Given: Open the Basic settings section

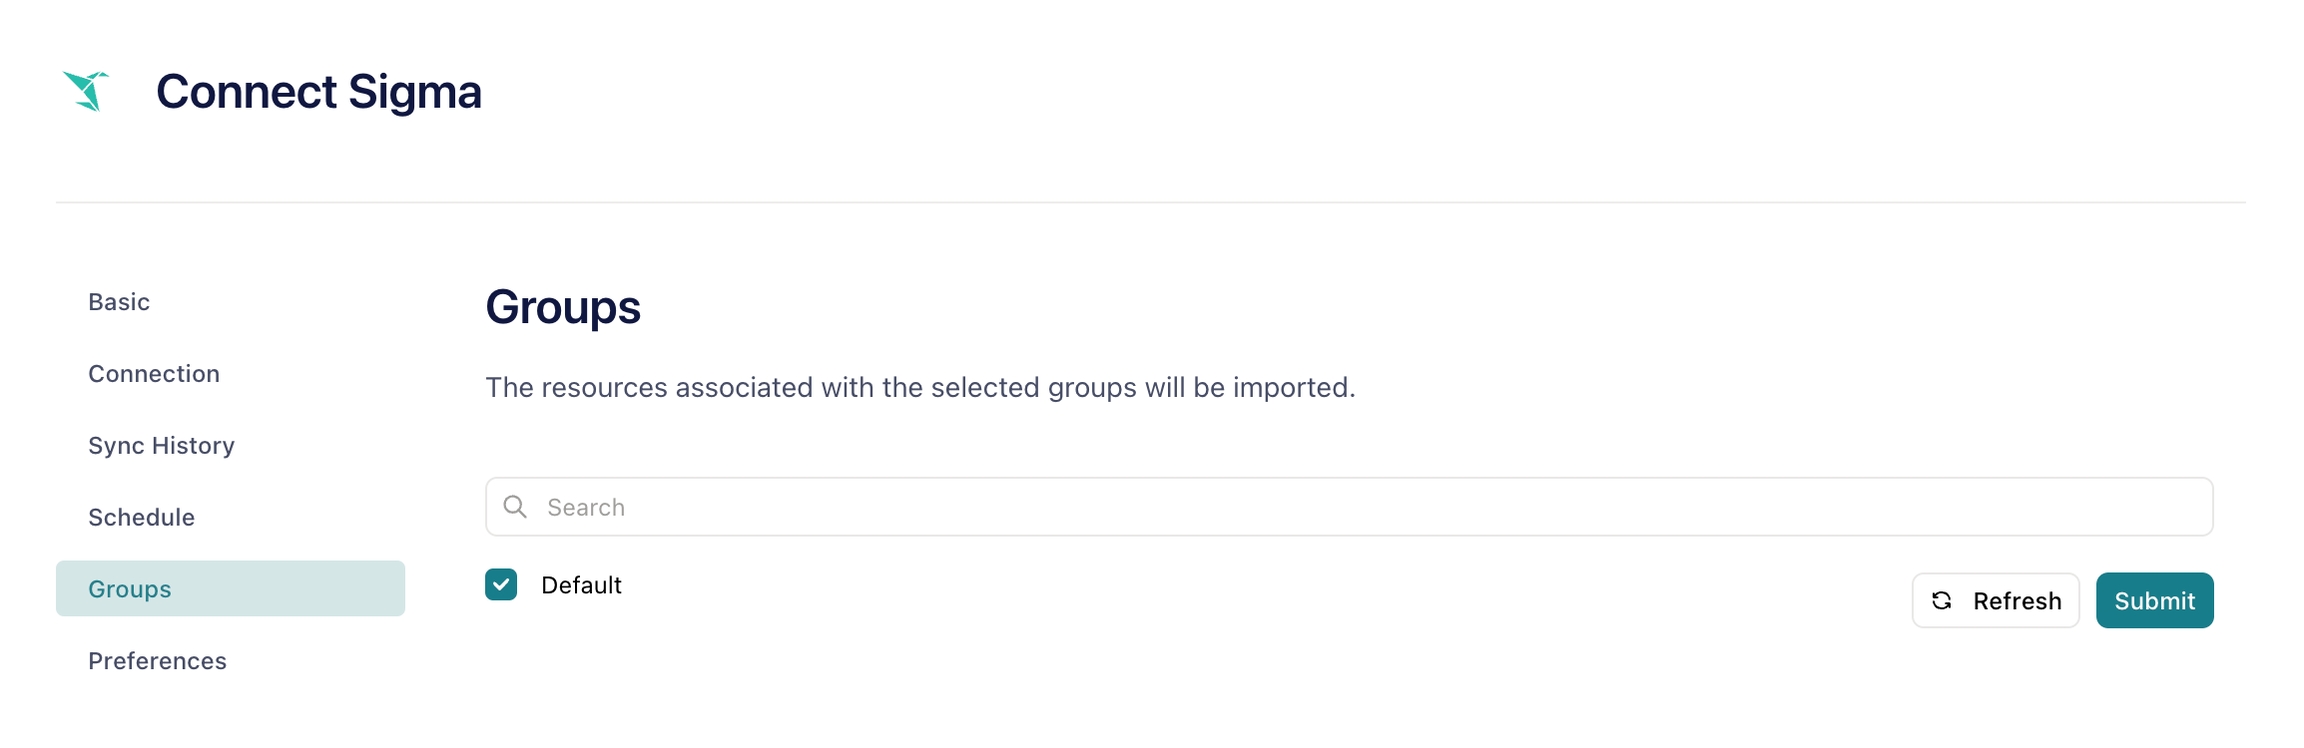Looking at the screenshot, I should (x=119, y=302).
